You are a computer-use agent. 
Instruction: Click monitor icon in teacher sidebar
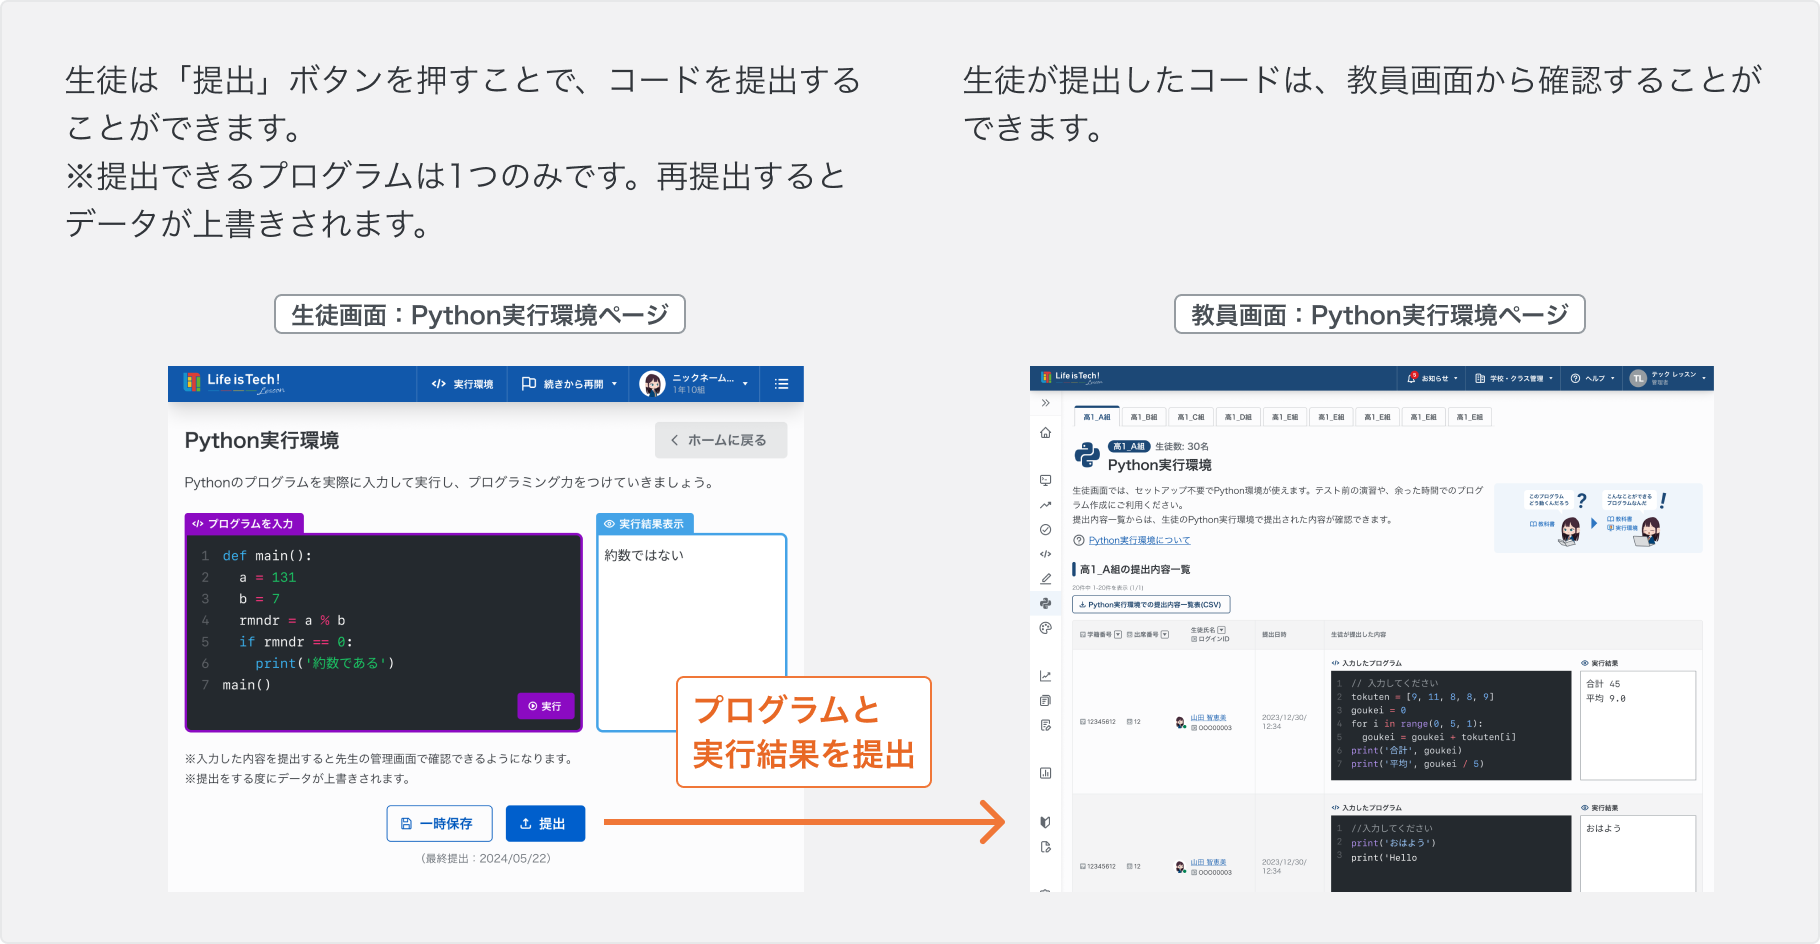point(1045,481)
